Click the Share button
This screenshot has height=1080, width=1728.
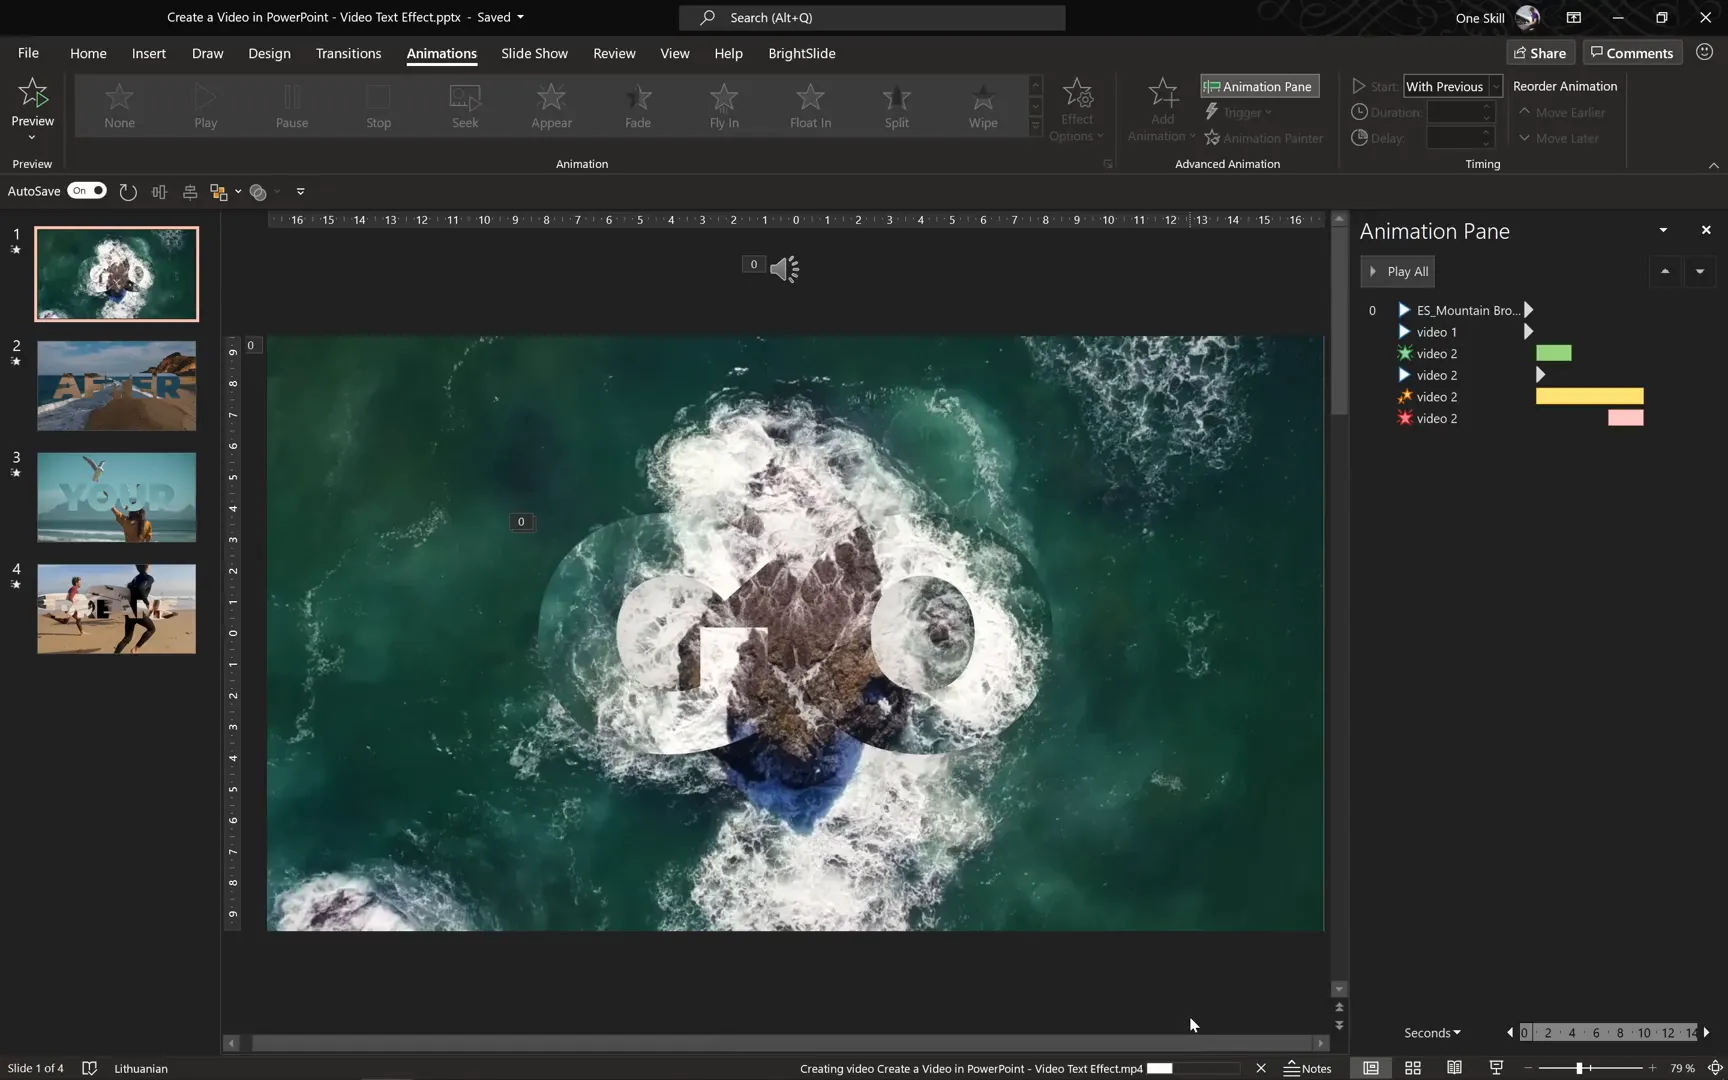1539,52
